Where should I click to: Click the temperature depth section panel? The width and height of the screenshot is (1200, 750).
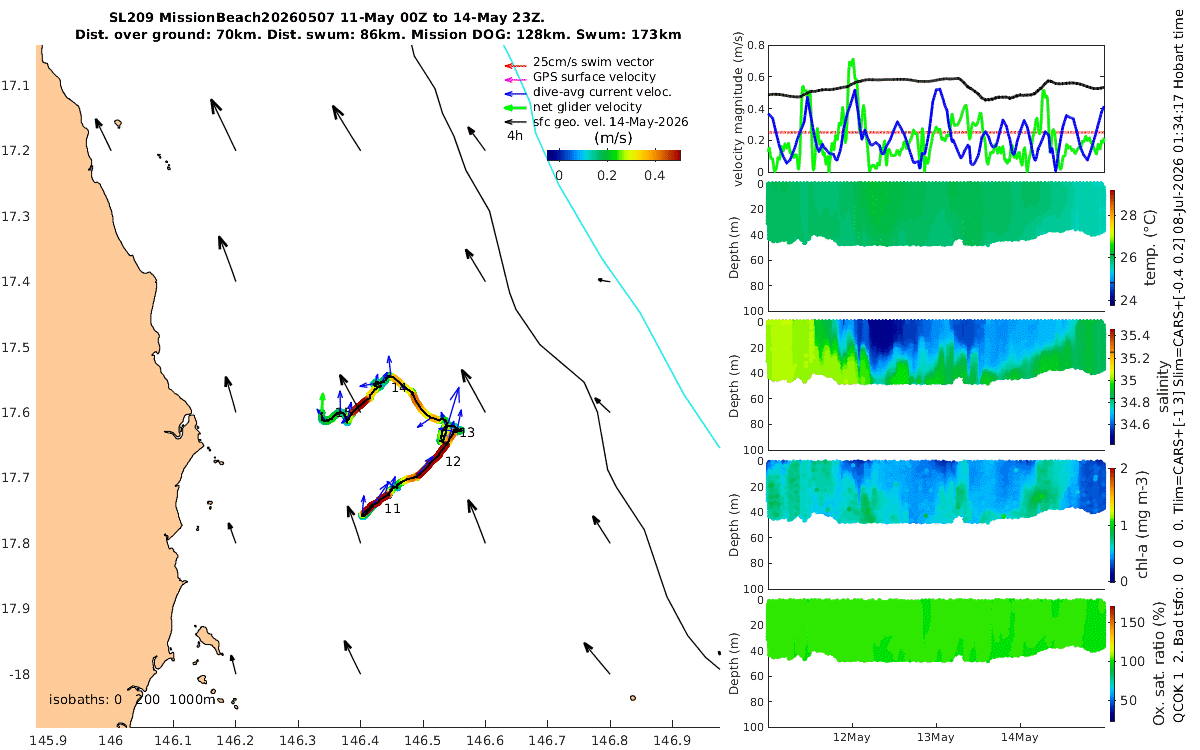936,245
